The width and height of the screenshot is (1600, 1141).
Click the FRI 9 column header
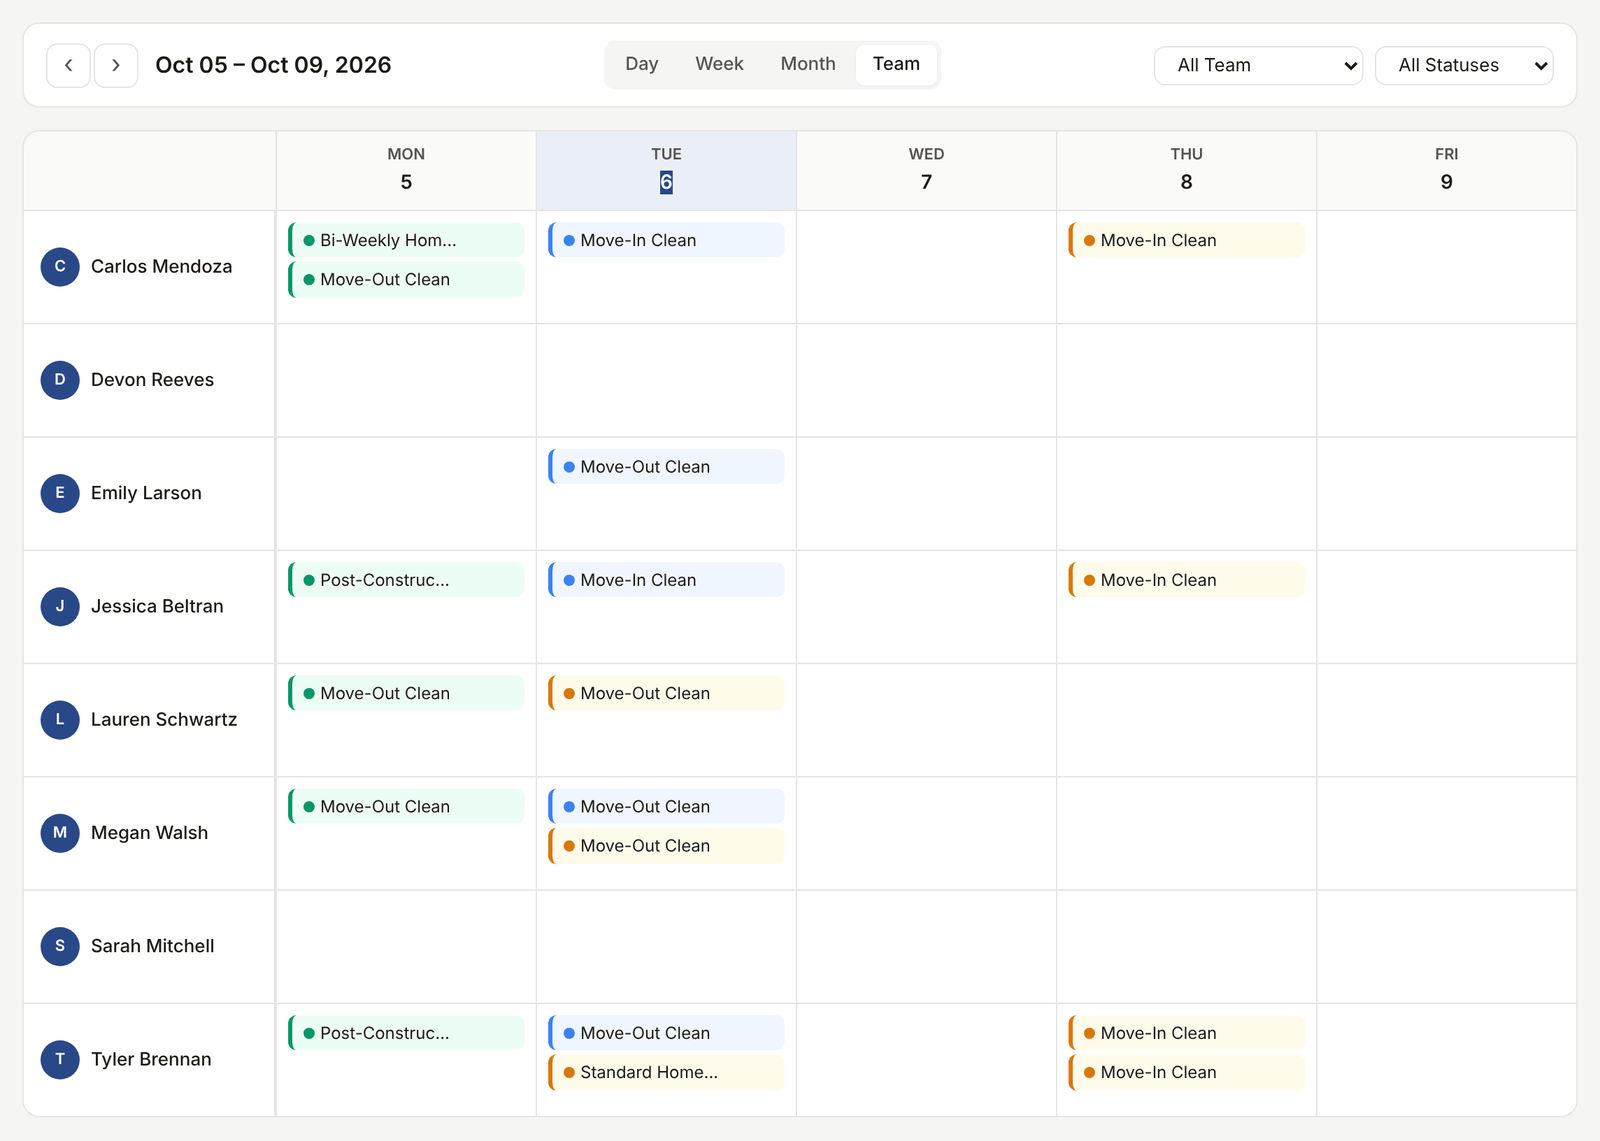[1446, 170]
